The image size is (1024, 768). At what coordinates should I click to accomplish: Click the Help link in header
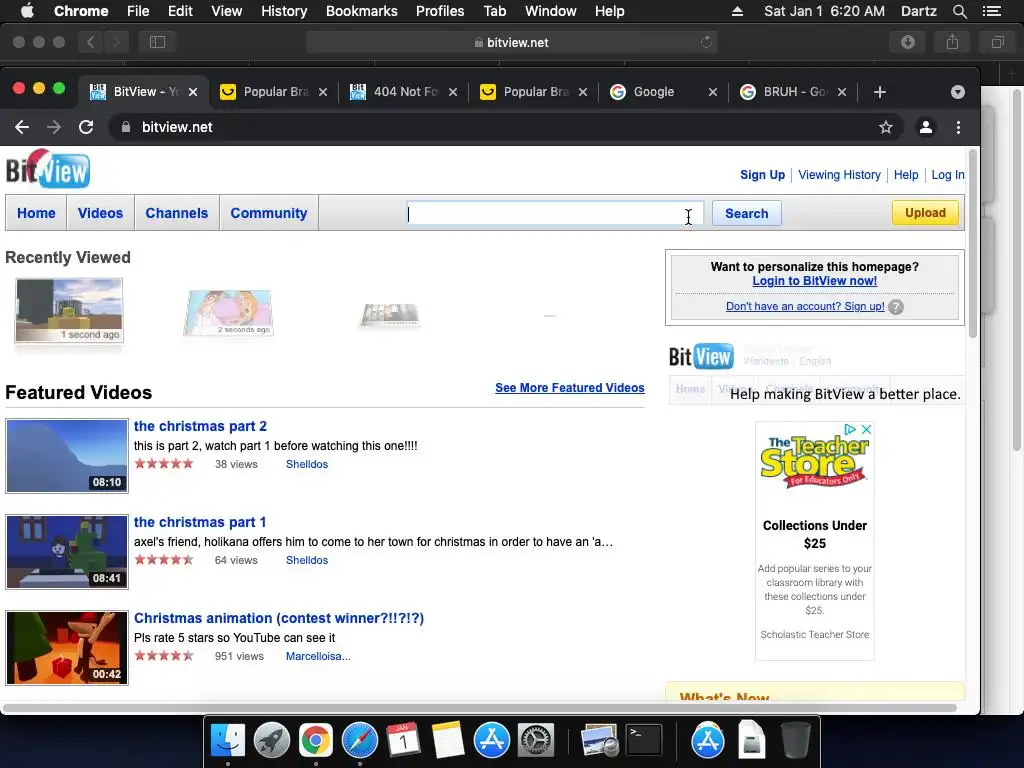coord(906,175)
